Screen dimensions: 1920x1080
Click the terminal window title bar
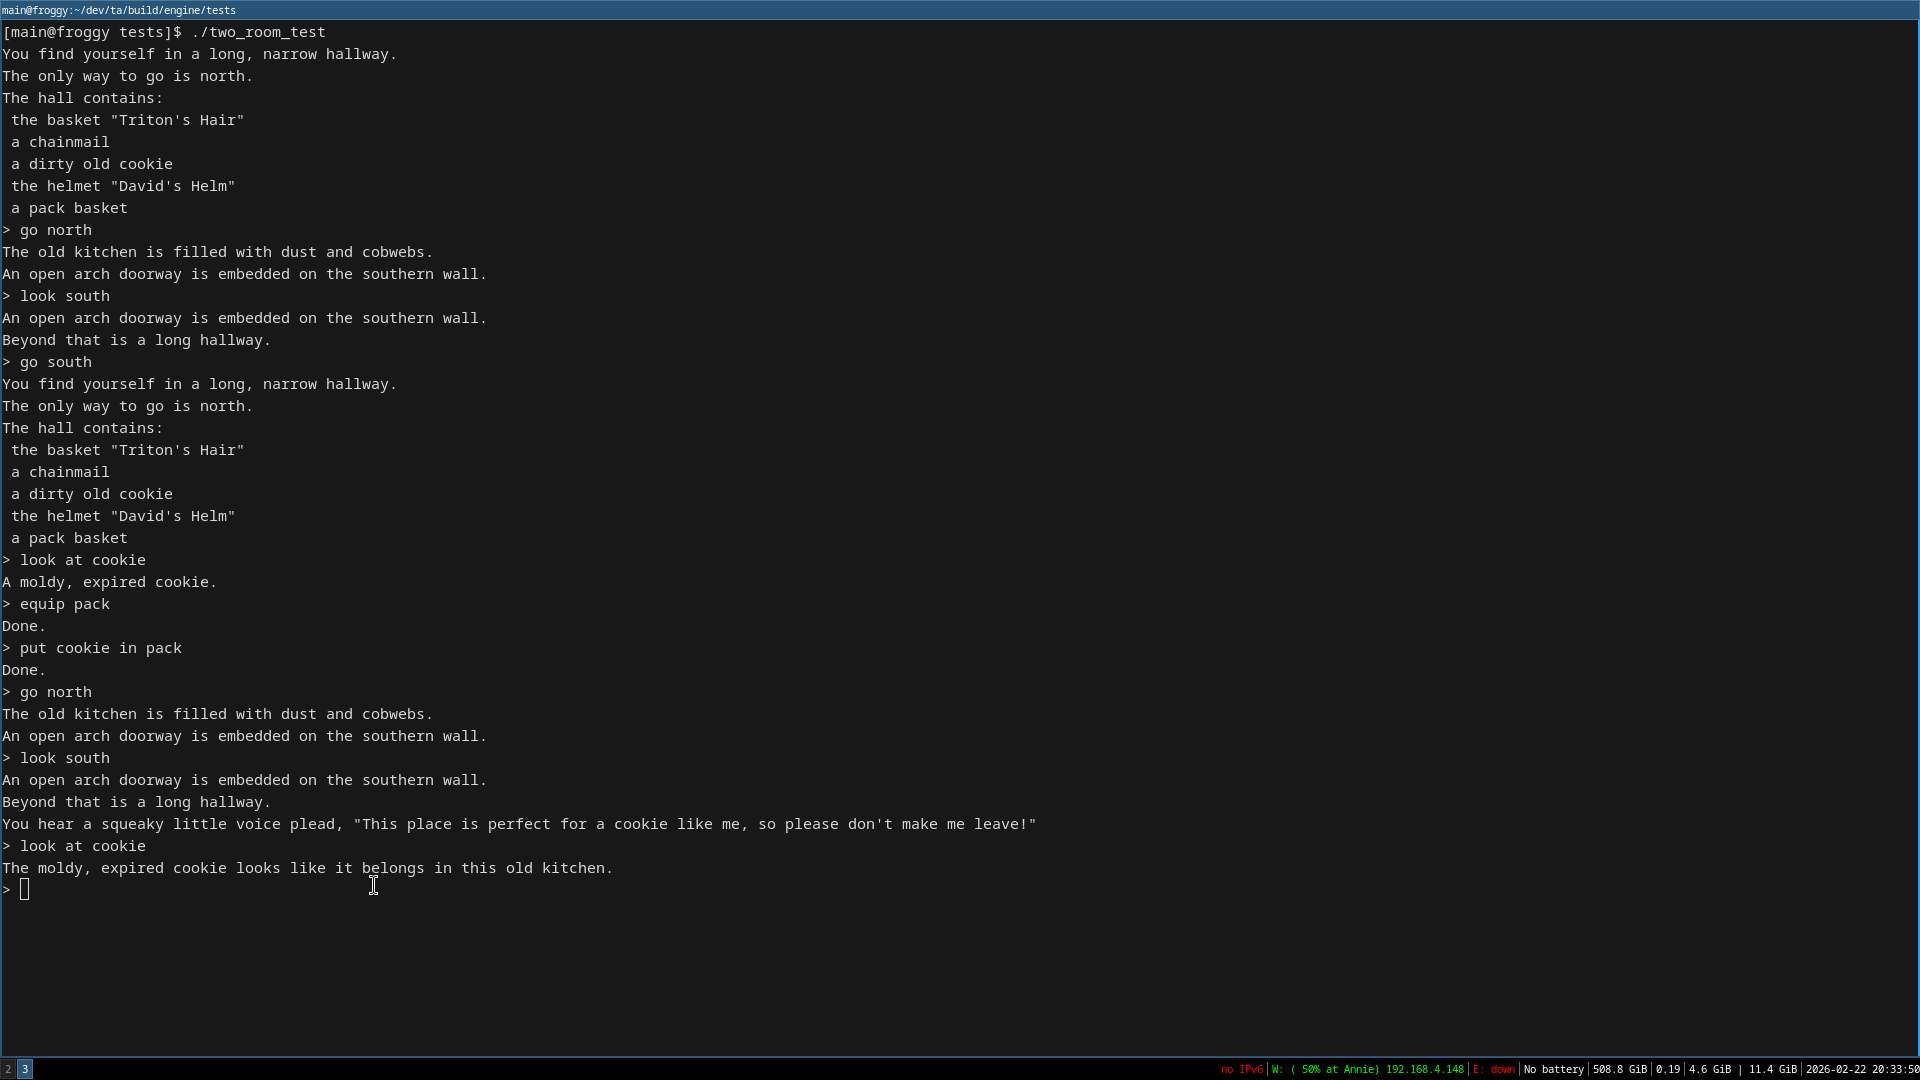click(960, 10)
